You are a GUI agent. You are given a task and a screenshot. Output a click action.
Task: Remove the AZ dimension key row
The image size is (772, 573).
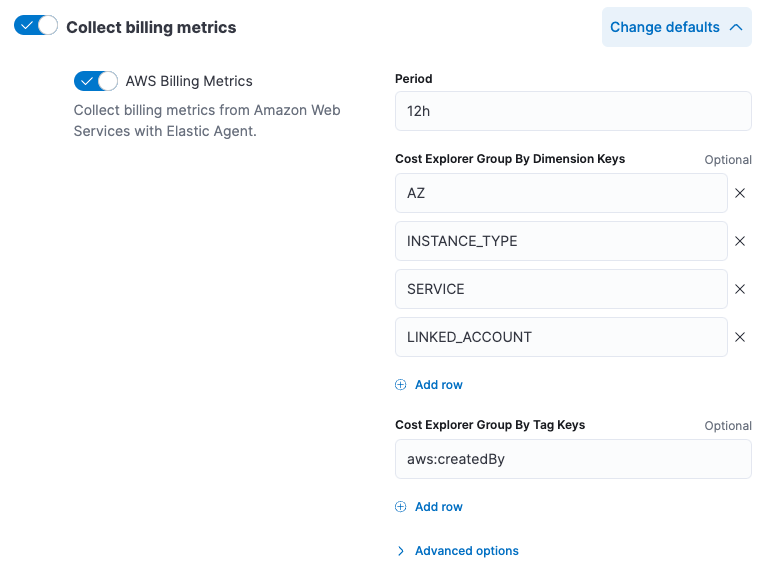click(x=740, y=193)
